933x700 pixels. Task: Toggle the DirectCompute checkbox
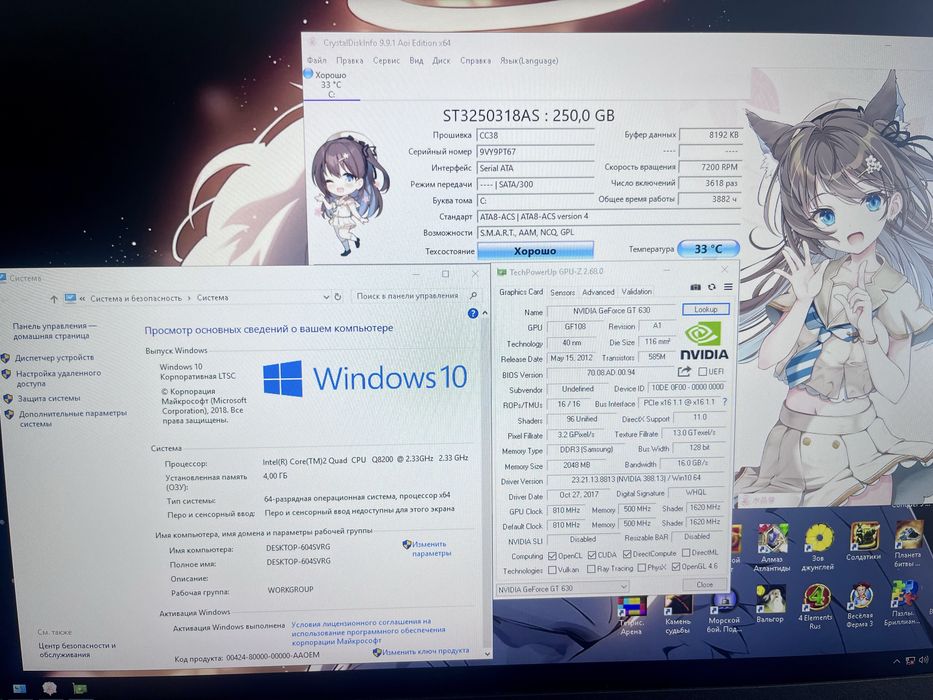pyautogui.click(x=627, y=554)
